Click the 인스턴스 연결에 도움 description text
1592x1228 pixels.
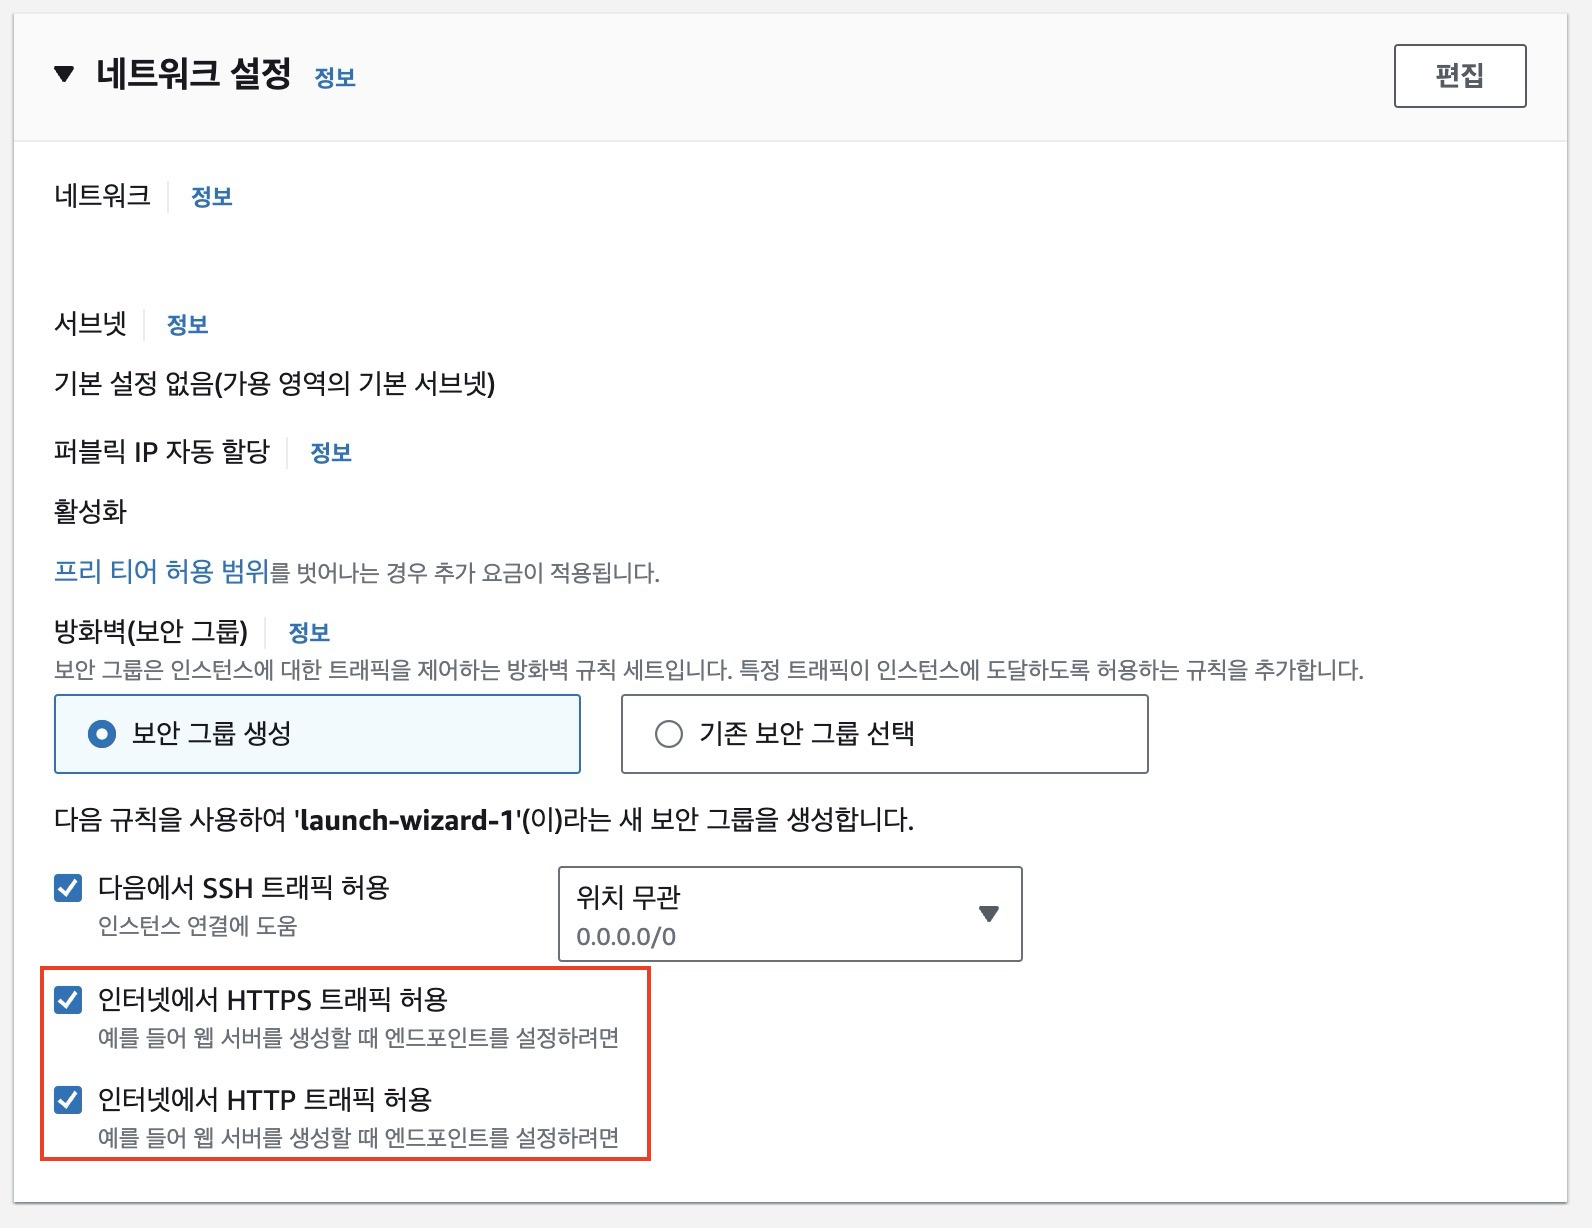[198, 926]
